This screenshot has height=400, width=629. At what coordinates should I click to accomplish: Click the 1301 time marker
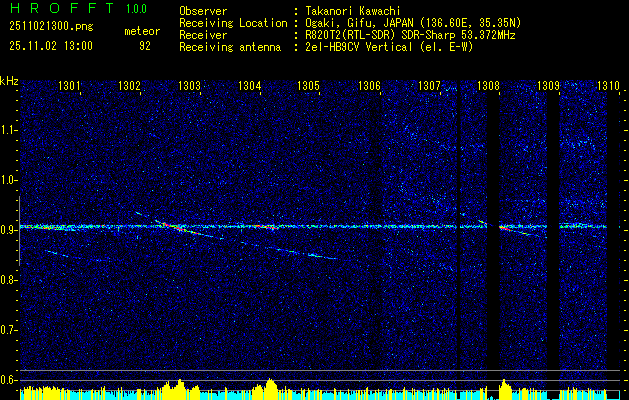69,85
